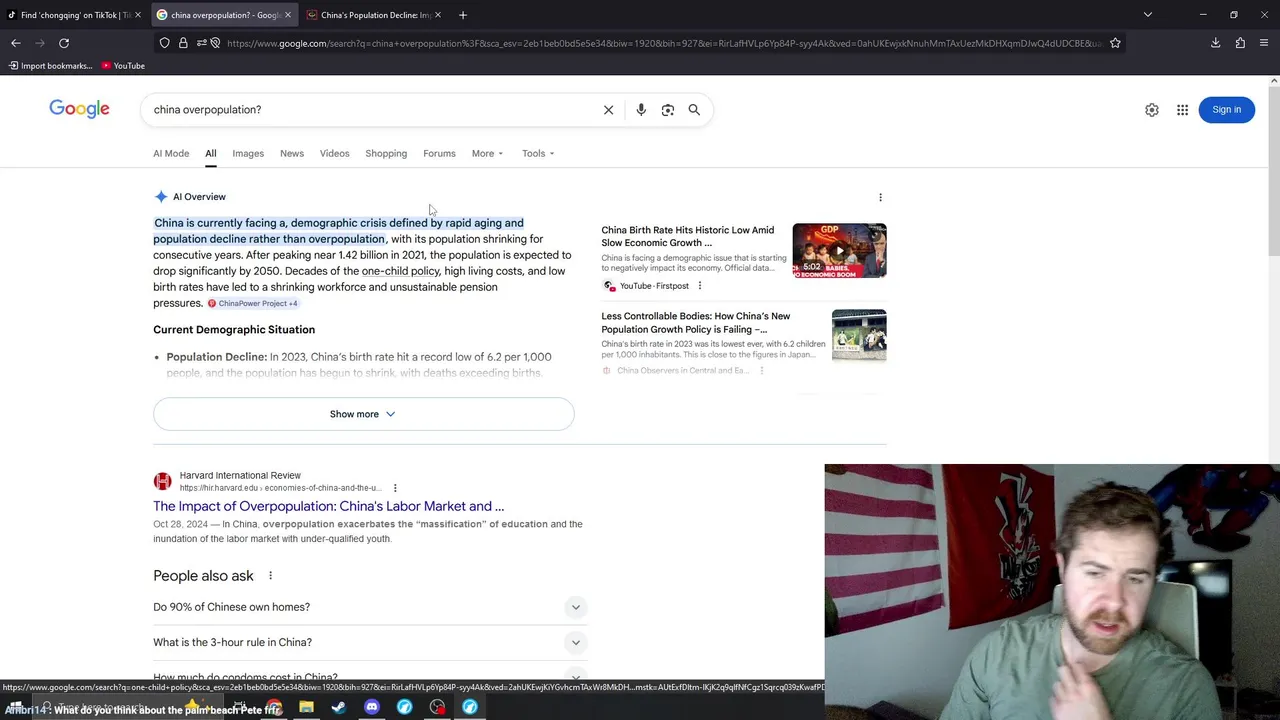The width and height of the screenshot is (1280, 720).
Task: Expand 'Do 90% of Chinese own homes?'
Action: click(369, 607)
